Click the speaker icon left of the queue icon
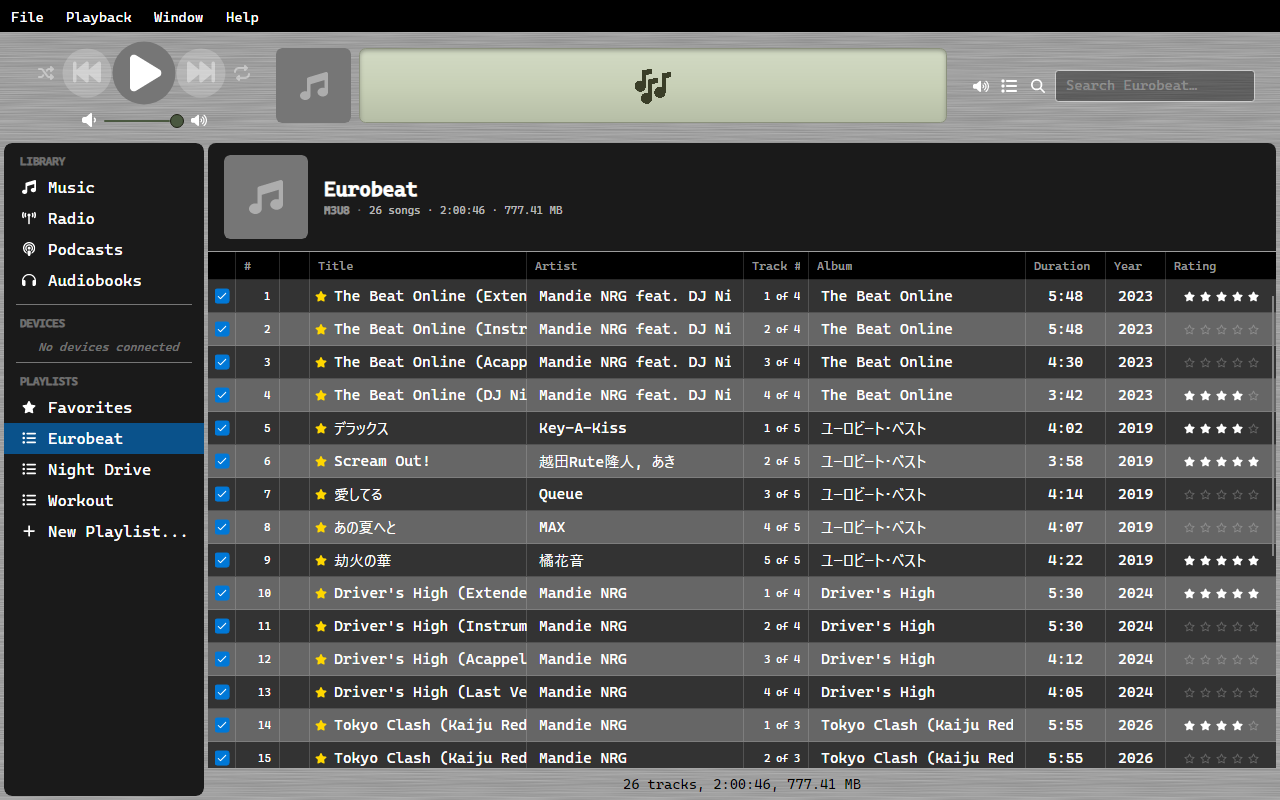The width and height of the screenshot is (1280, 800). 980,86
